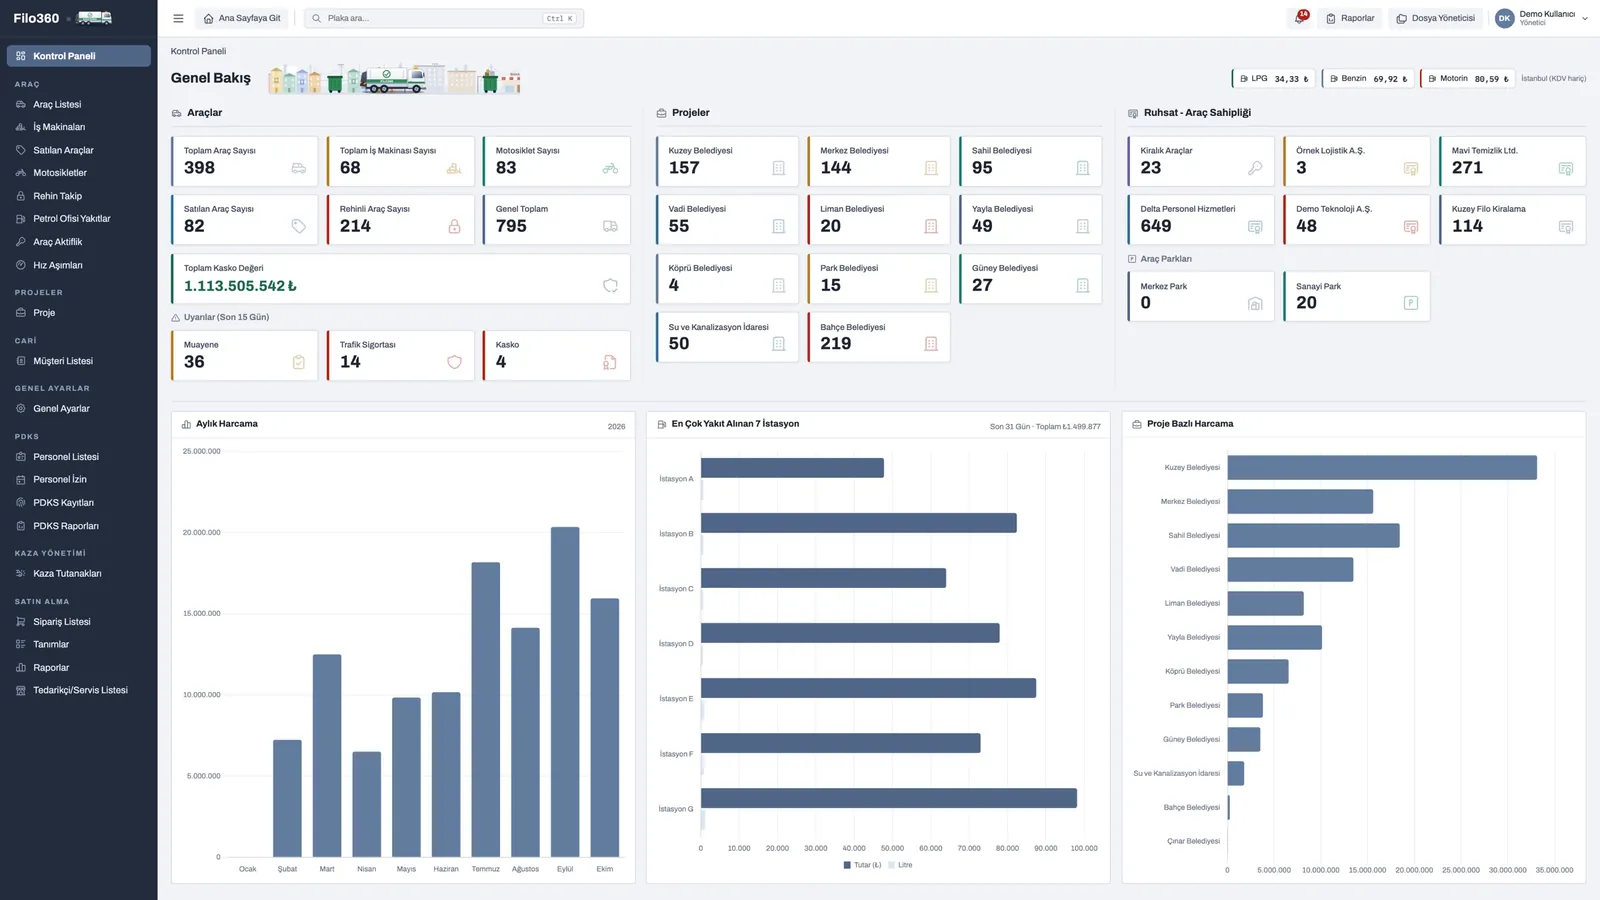The height and width of the screenshot is (900, 1600).
Task: Go to Petrol Ofisi Yakıtlar menu item
Action: coord(79,219)
